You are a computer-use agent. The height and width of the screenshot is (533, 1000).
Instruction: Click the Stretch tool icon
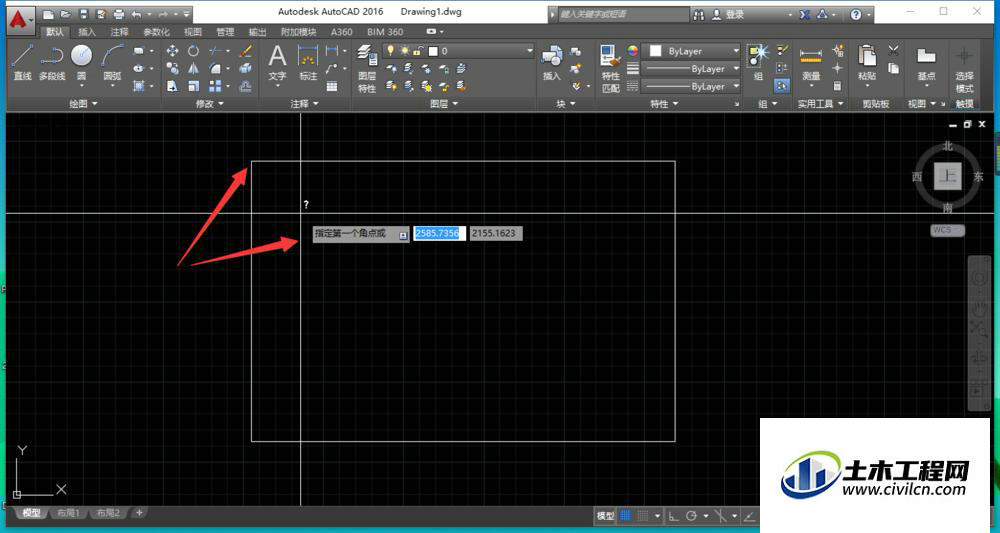[172, 85]
